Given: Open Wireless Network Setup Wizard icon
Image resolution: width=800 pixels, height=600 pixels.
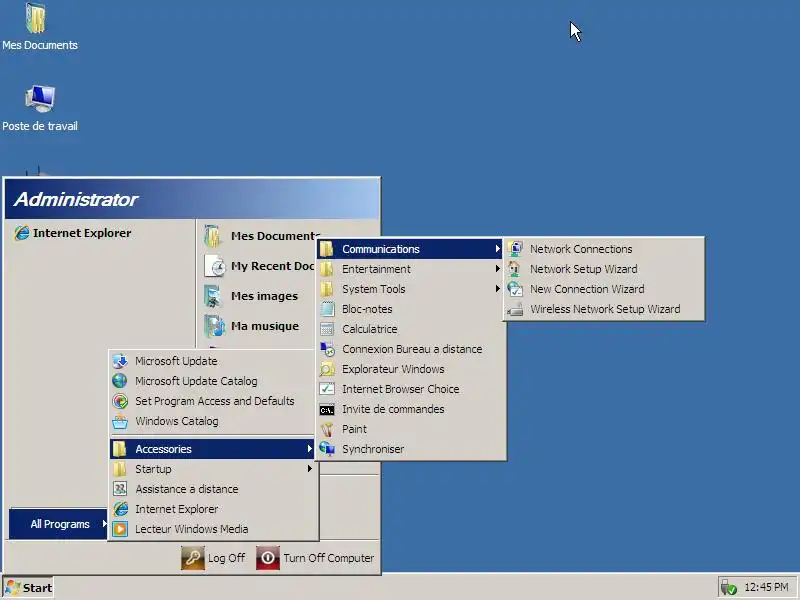Looking at the screenshot, I should [515, 309].
